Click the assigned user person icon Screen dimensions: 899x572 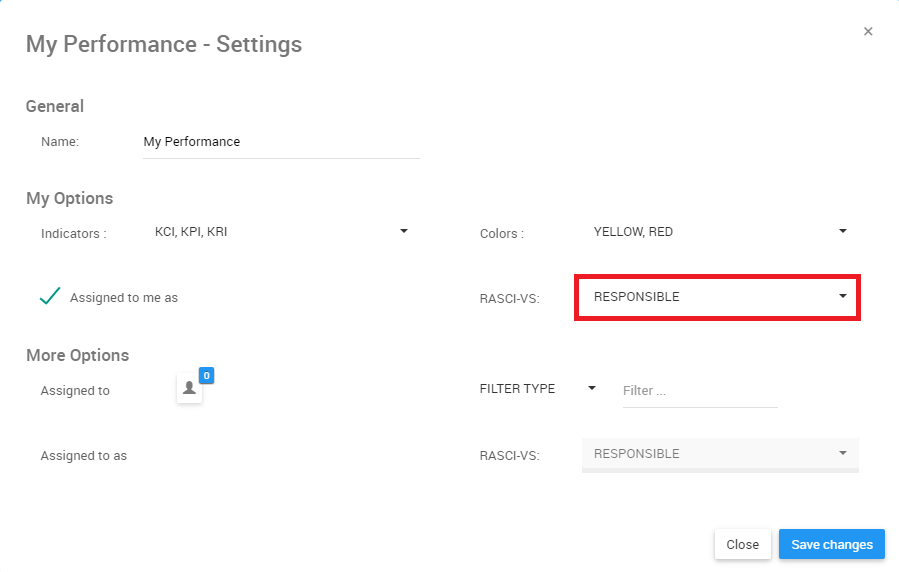click(189, 390)
